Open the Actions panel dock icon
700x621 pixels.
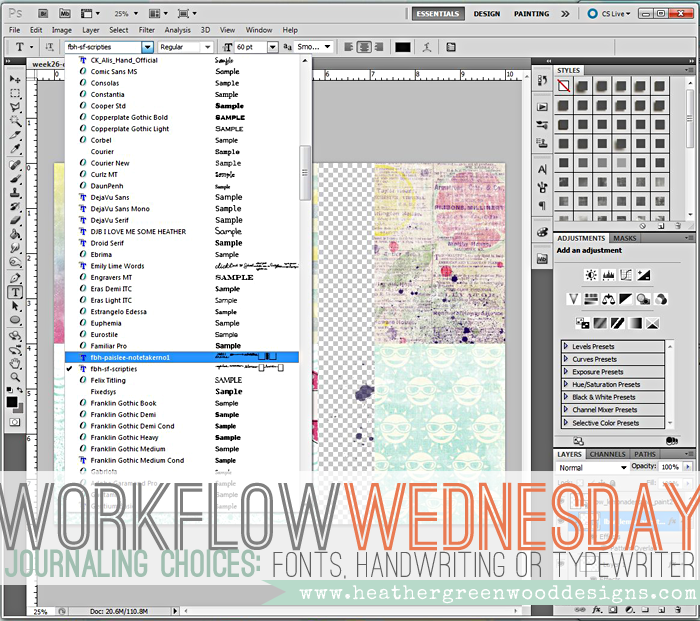click(542, 107)
